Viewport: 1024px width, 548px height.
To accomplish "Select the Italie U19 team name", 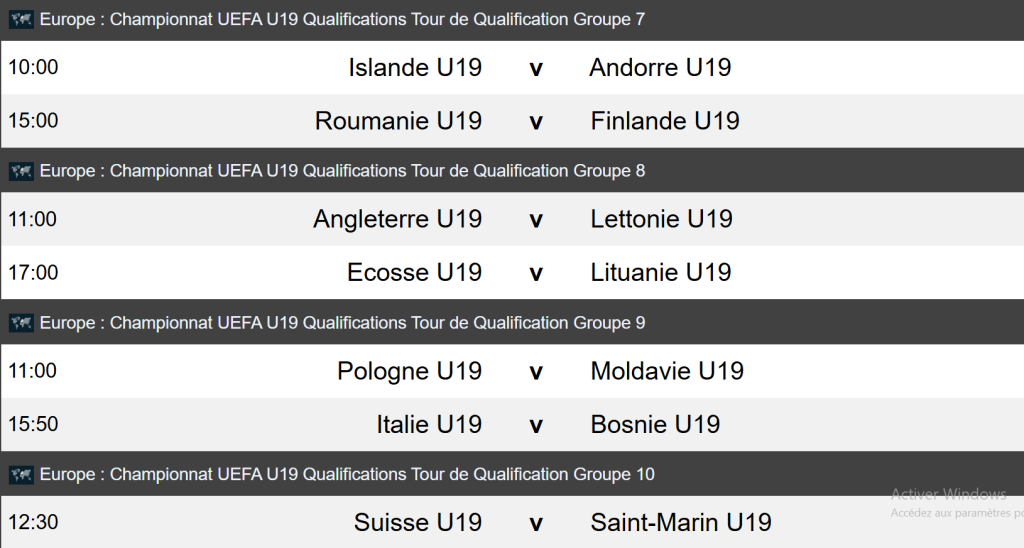I will [x=429, y=424].
